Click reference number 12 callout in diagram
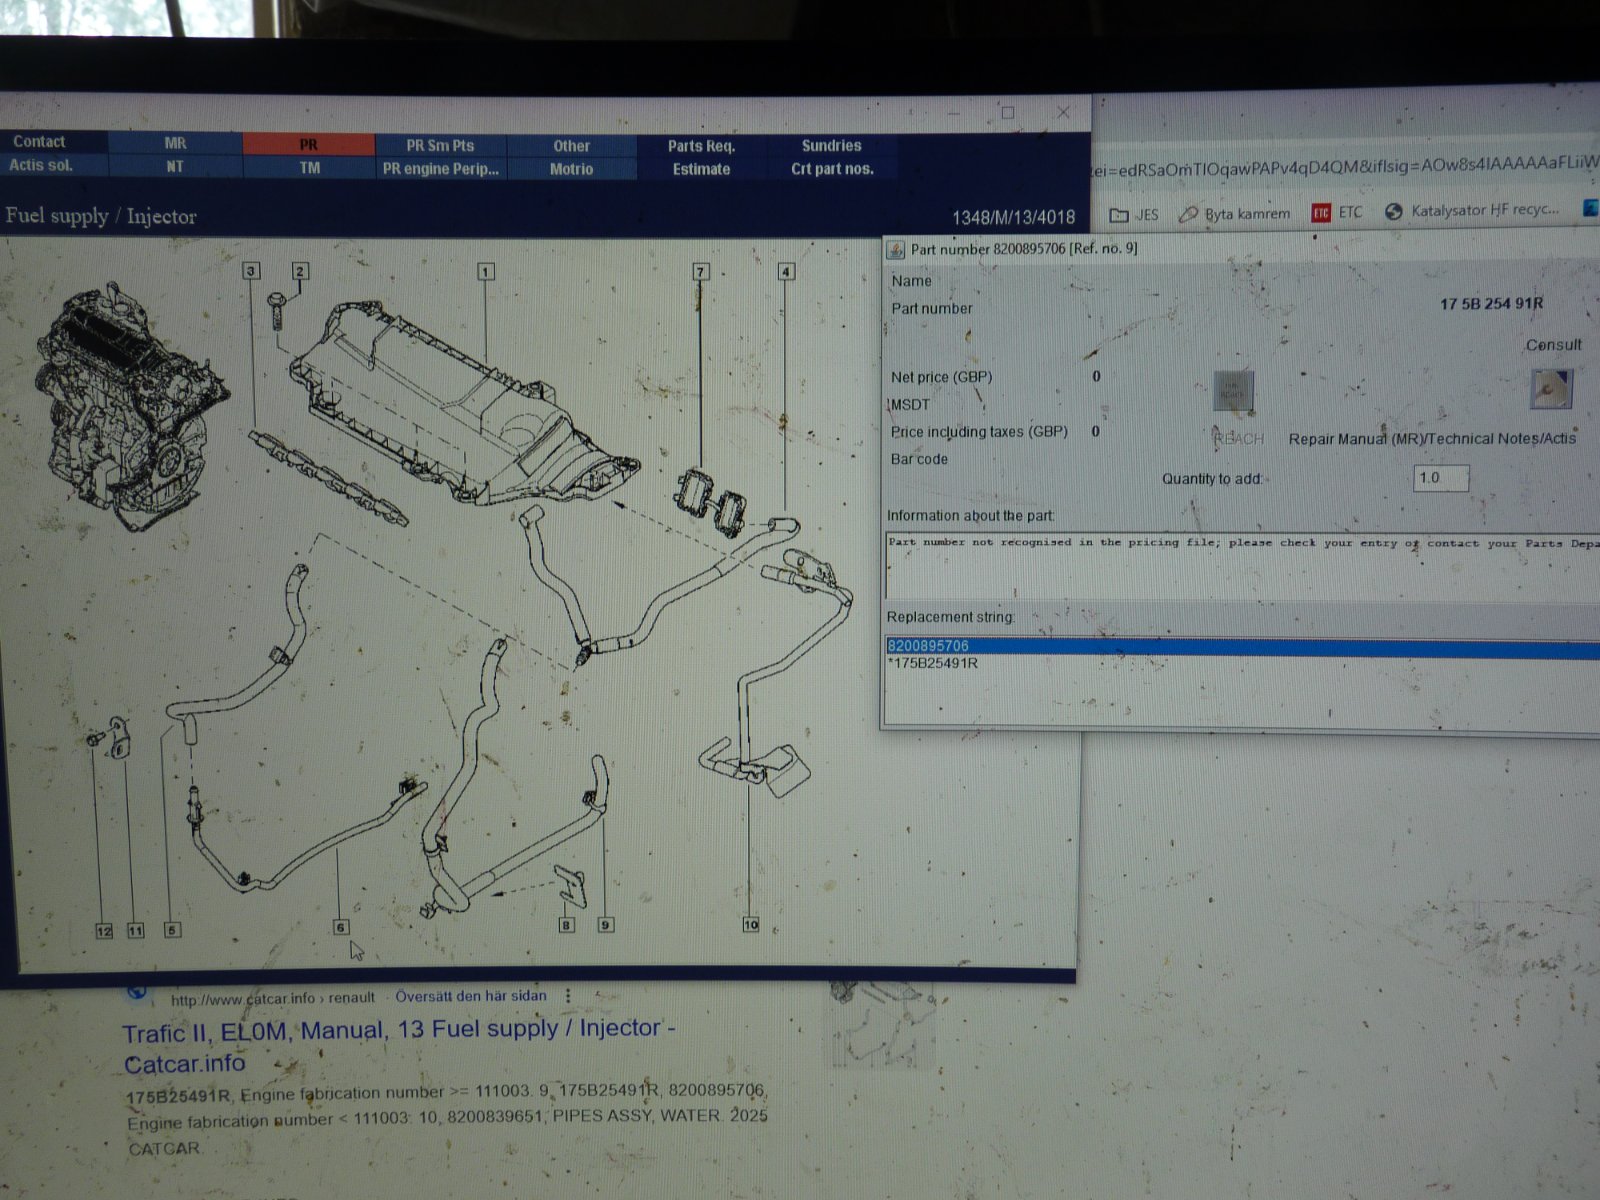1600x1200 pixels. 104,931
